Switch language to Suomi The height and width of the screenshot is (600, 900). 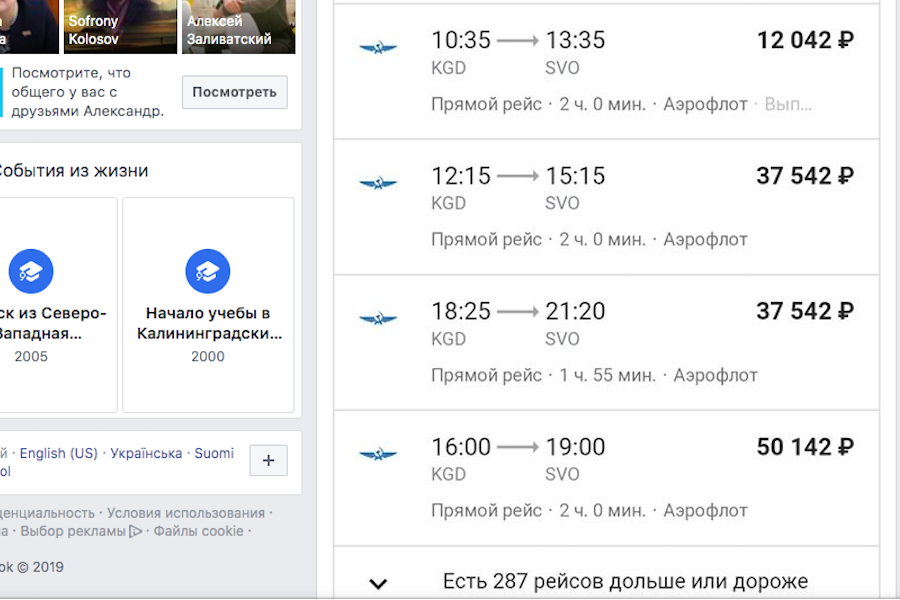click(x=214, y=453)
